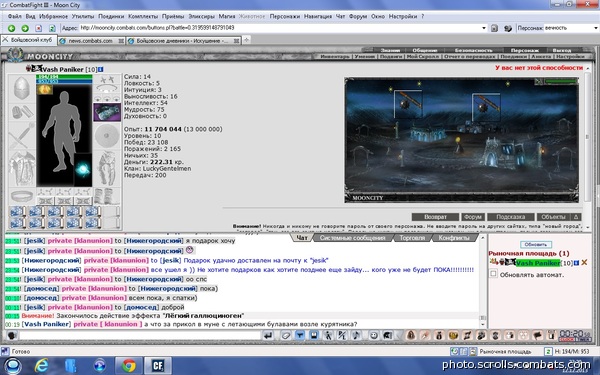Screen dimensions: 600x375
Task: Click the green back navigation arrow
Action: click(x=11, y=28)
